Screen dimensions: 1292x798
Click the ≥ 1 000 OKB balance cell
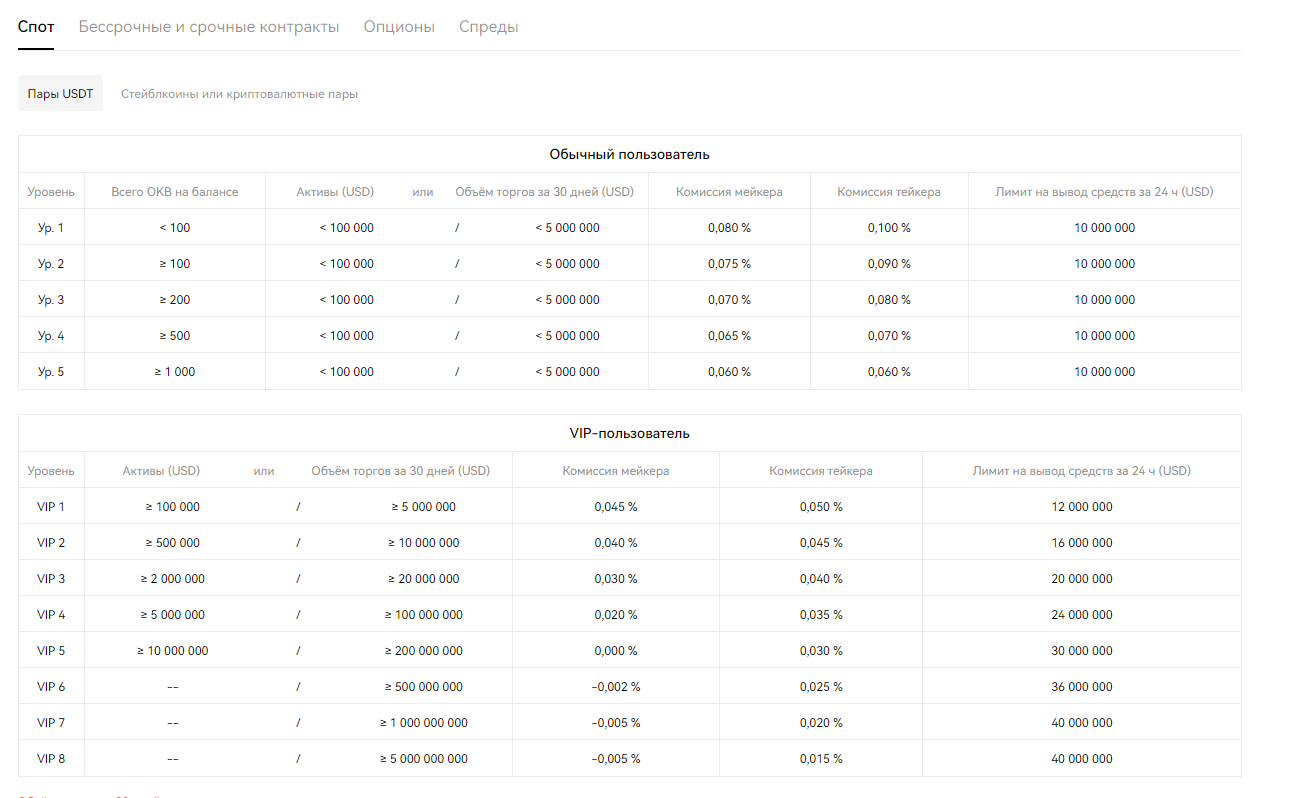(x=175, y=372)
